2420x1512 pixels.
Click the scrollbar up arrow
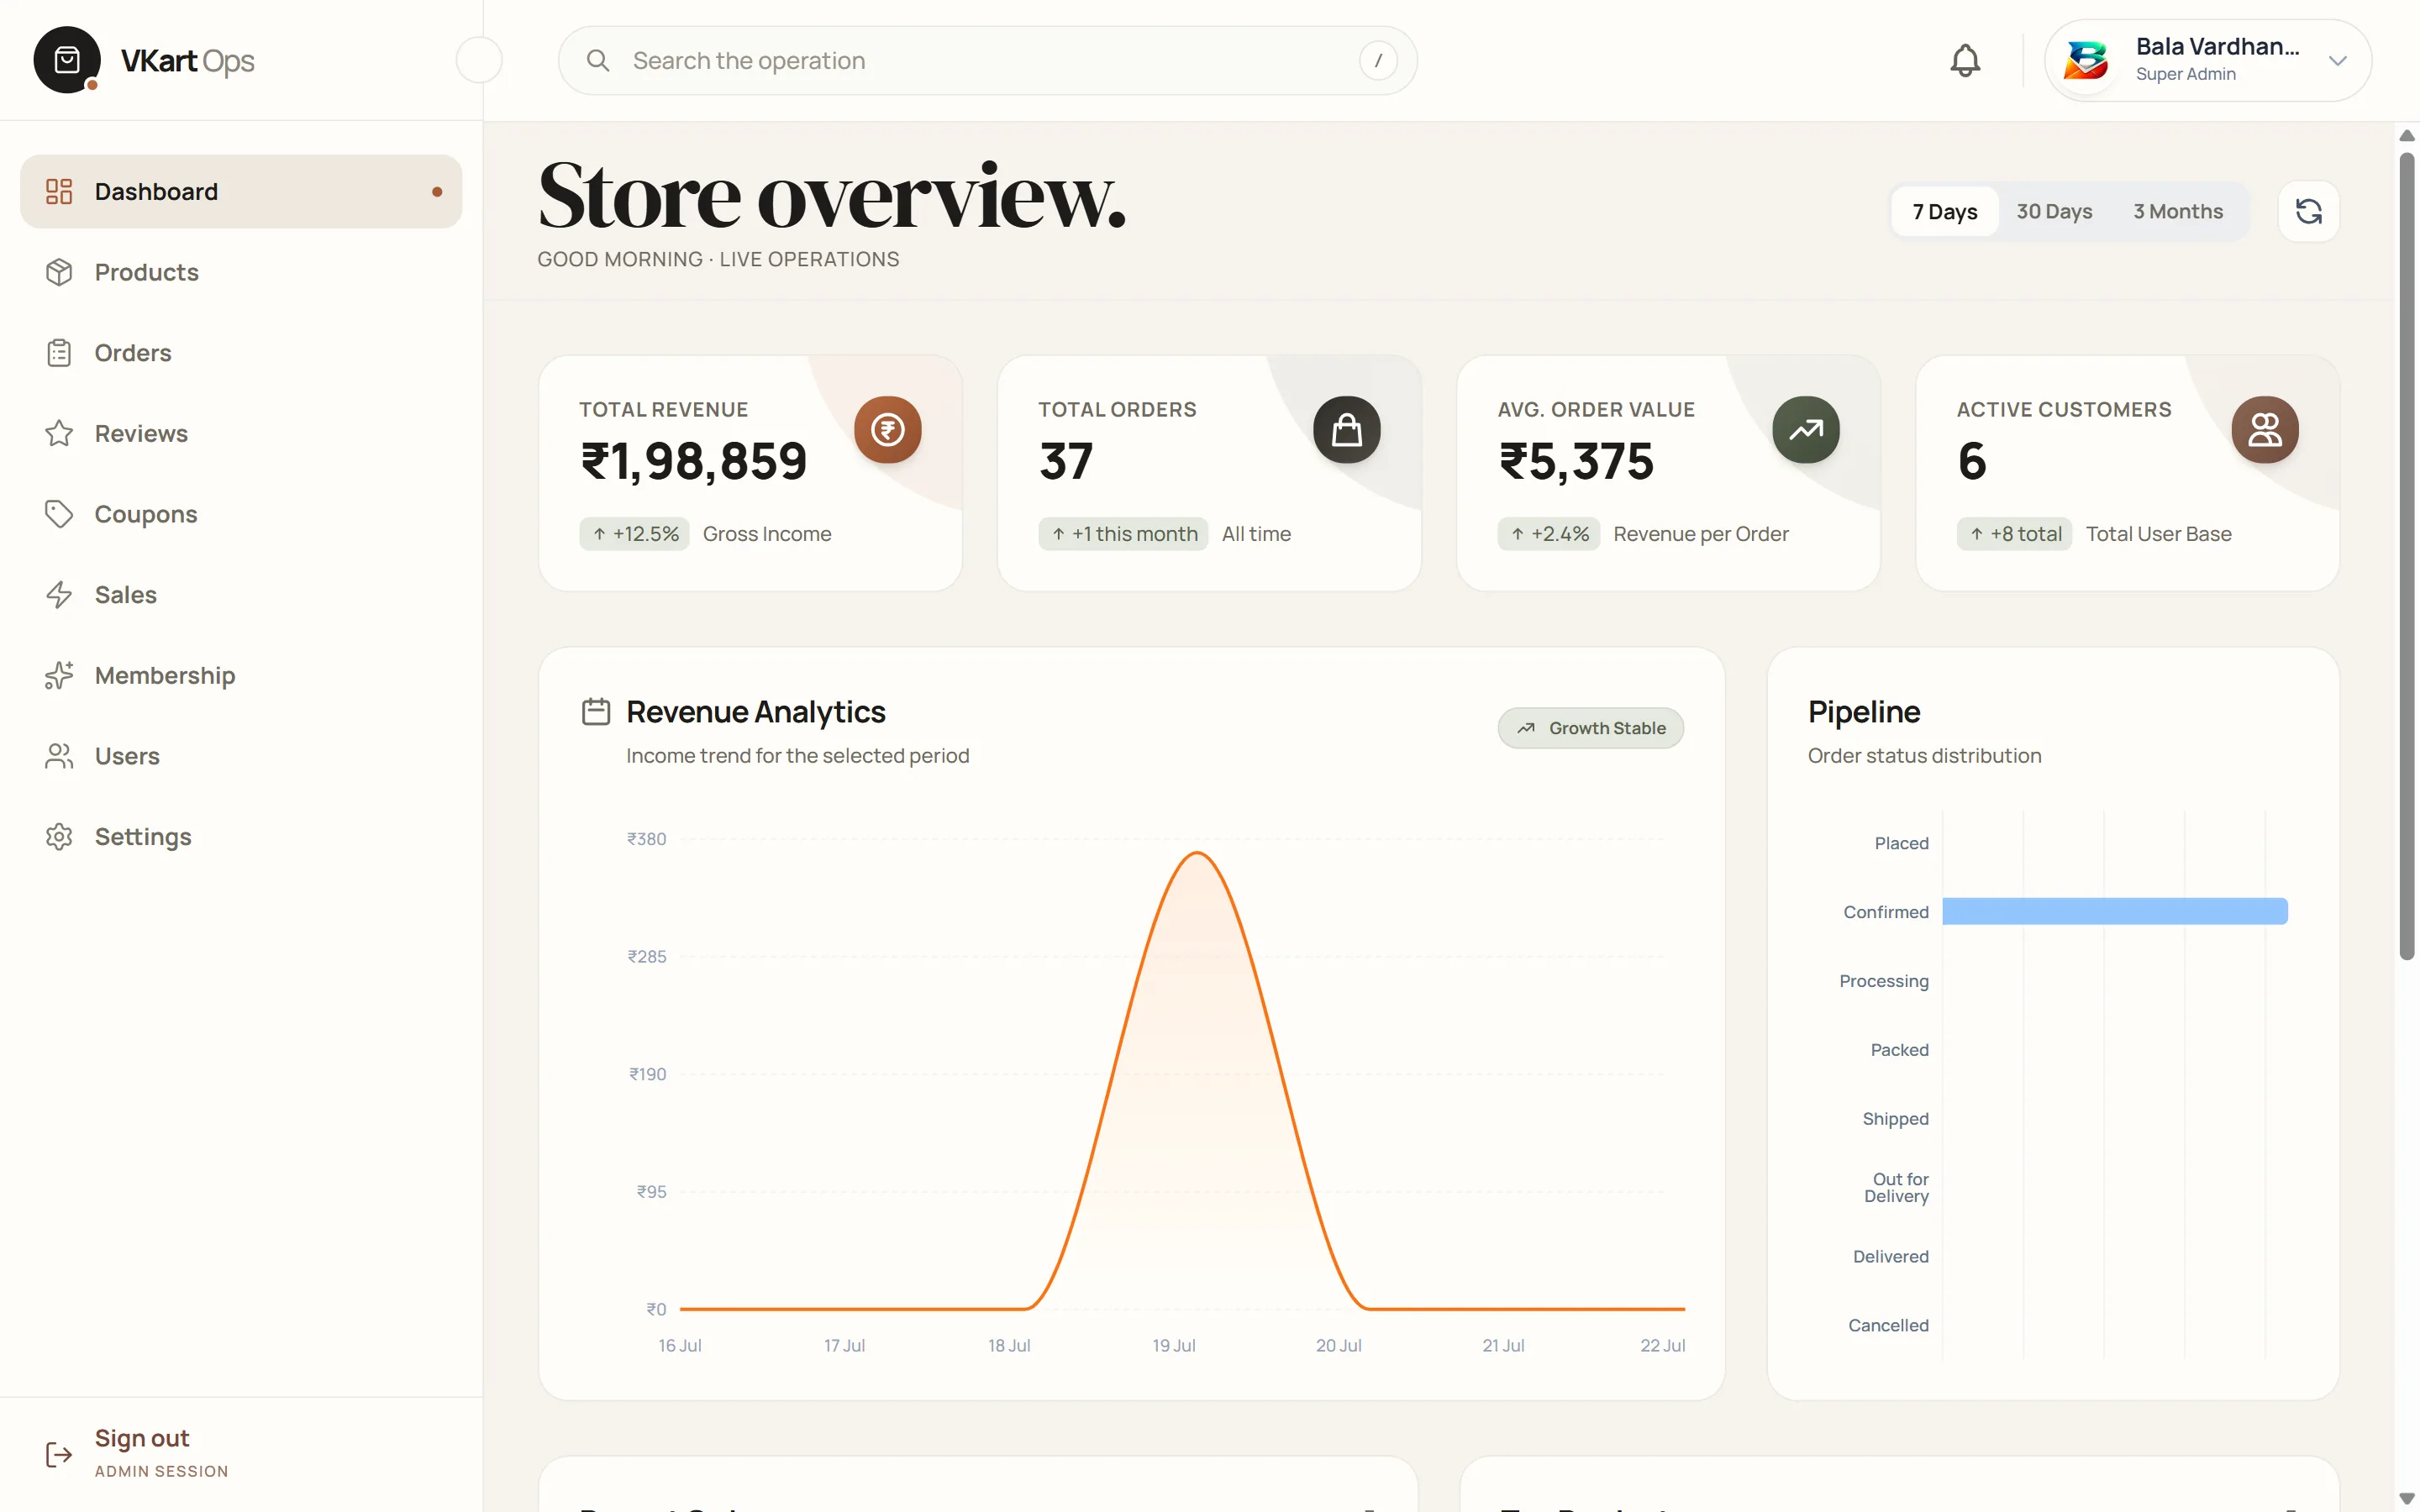pyautogui.click(x=2407, y=136)
